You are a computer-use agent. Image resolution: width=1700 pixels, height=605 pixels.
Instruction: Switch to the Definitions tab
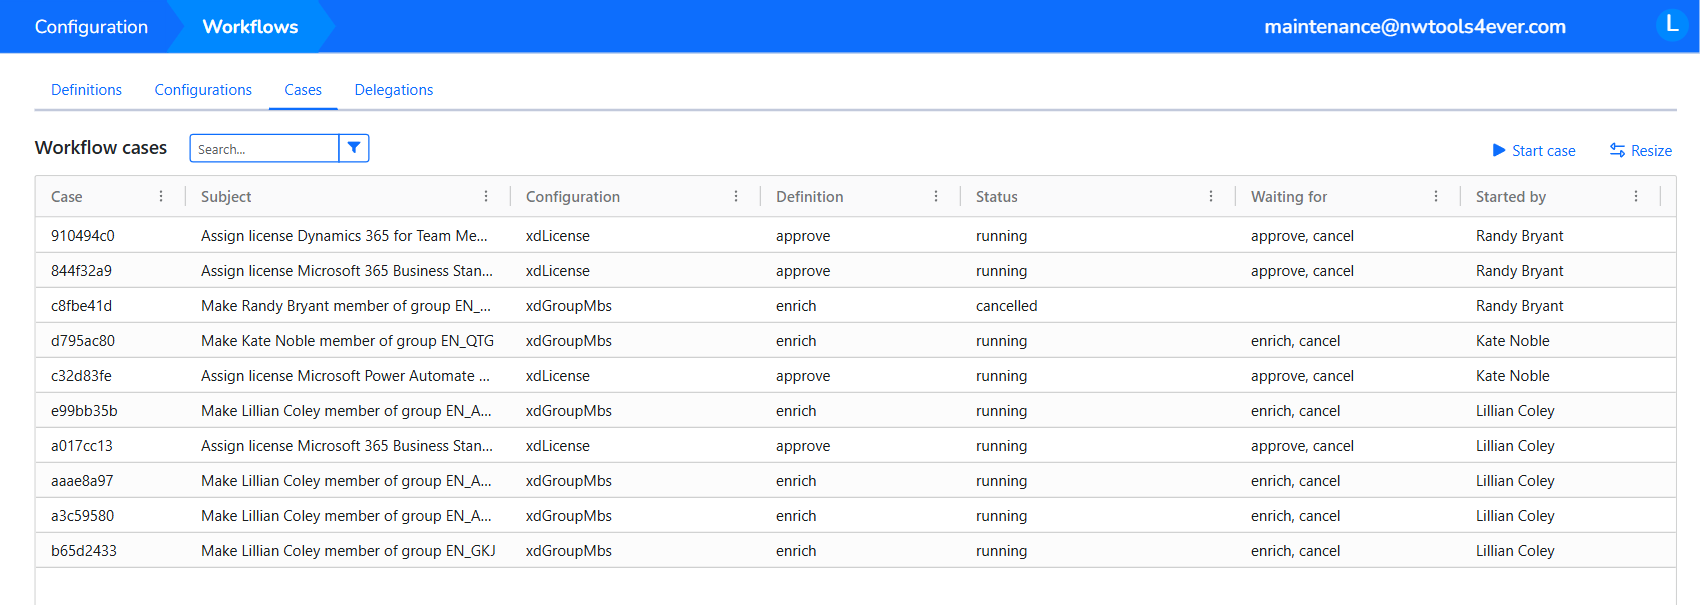pyautogui.click(x=86, y=89)
